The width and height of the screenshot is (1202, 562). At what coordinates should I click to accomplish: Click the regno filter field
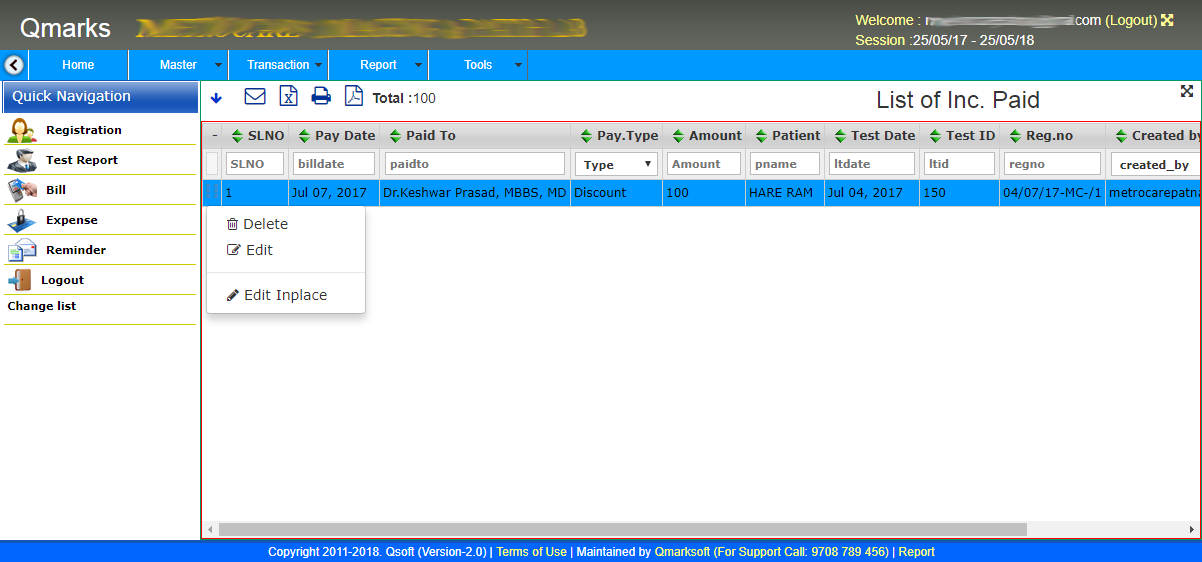point(1052,164)
